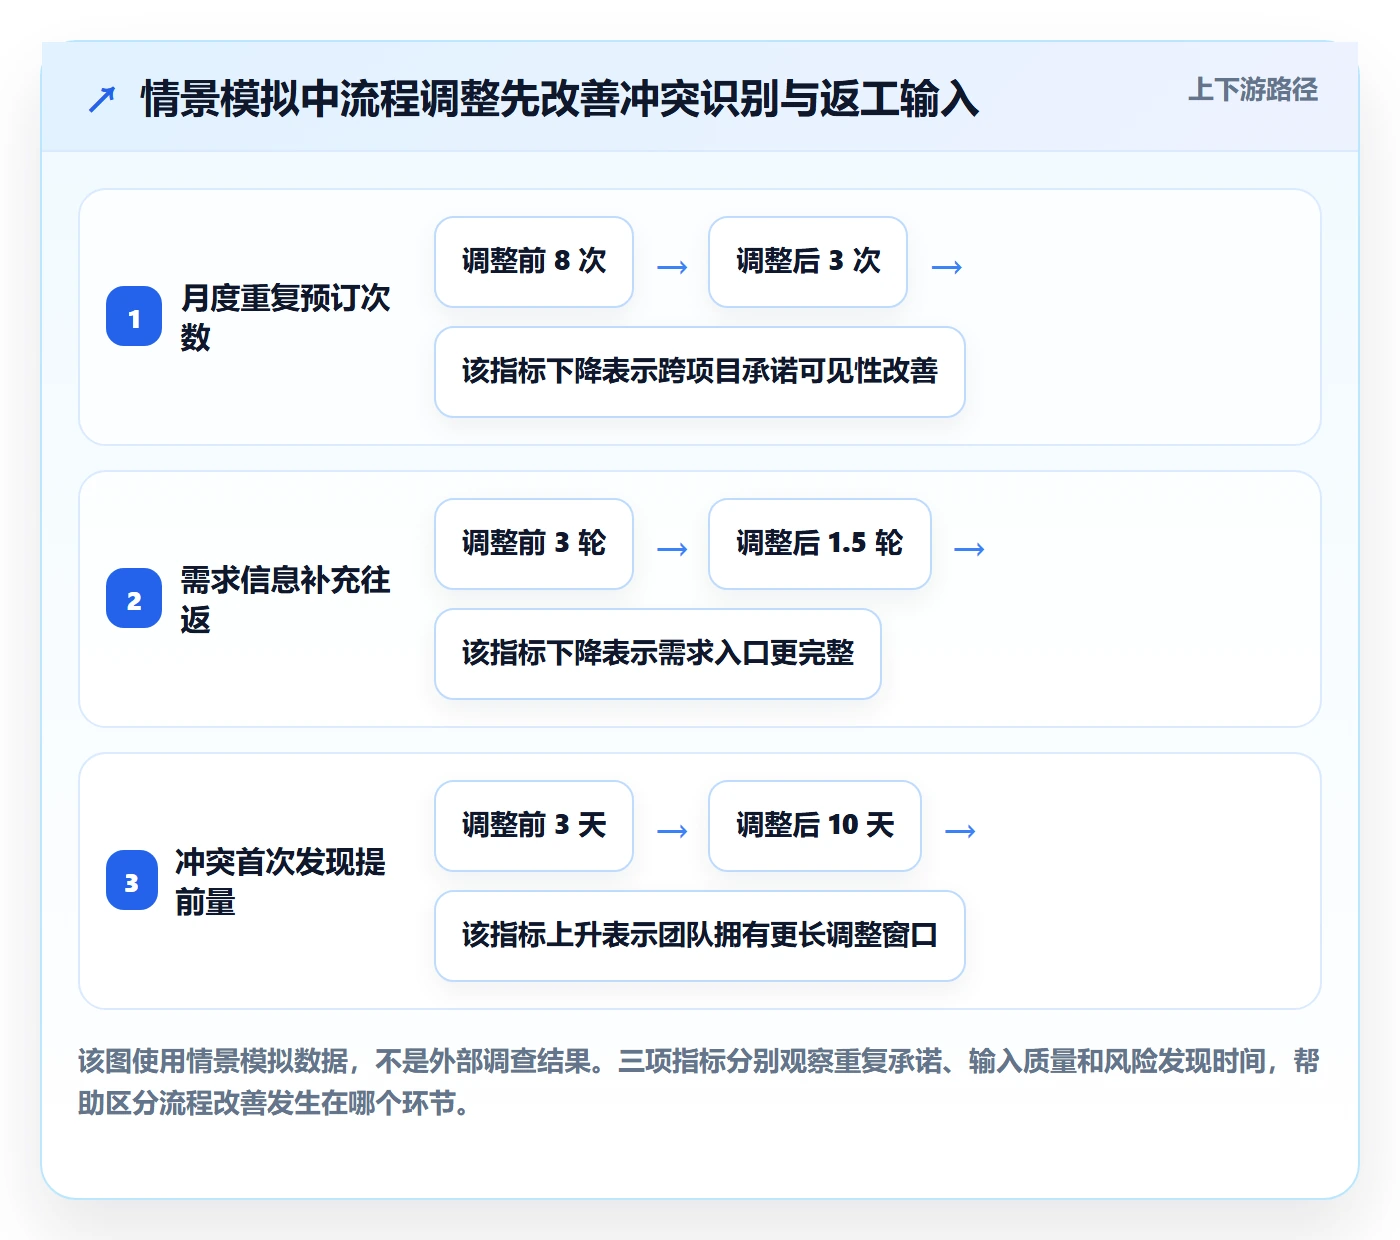
Task: Click the 调整前 3 天 chip
Action: click(x=534, y=826)
